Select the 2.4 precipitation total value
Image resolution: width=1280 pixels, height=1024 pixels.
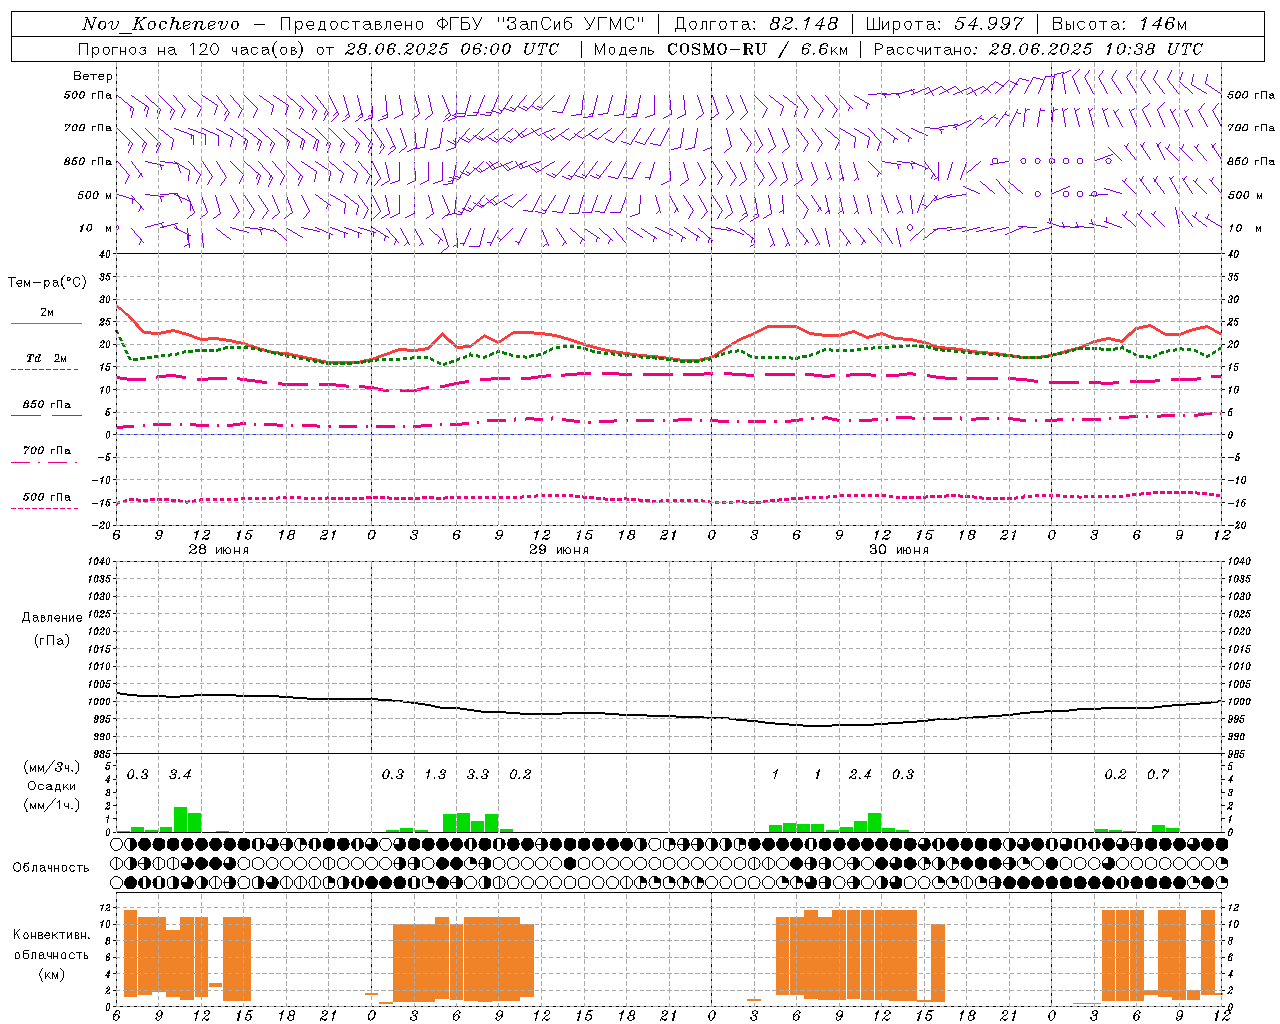(860, 775)
